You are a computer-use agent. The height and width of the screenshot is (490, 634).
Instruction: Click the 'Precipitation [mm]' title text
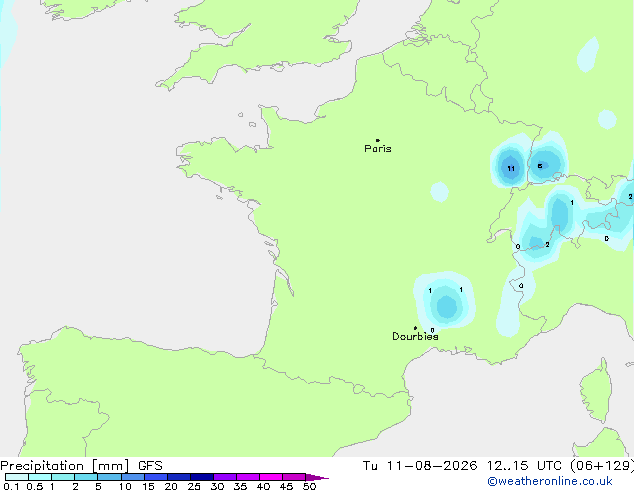click(64, 466)
